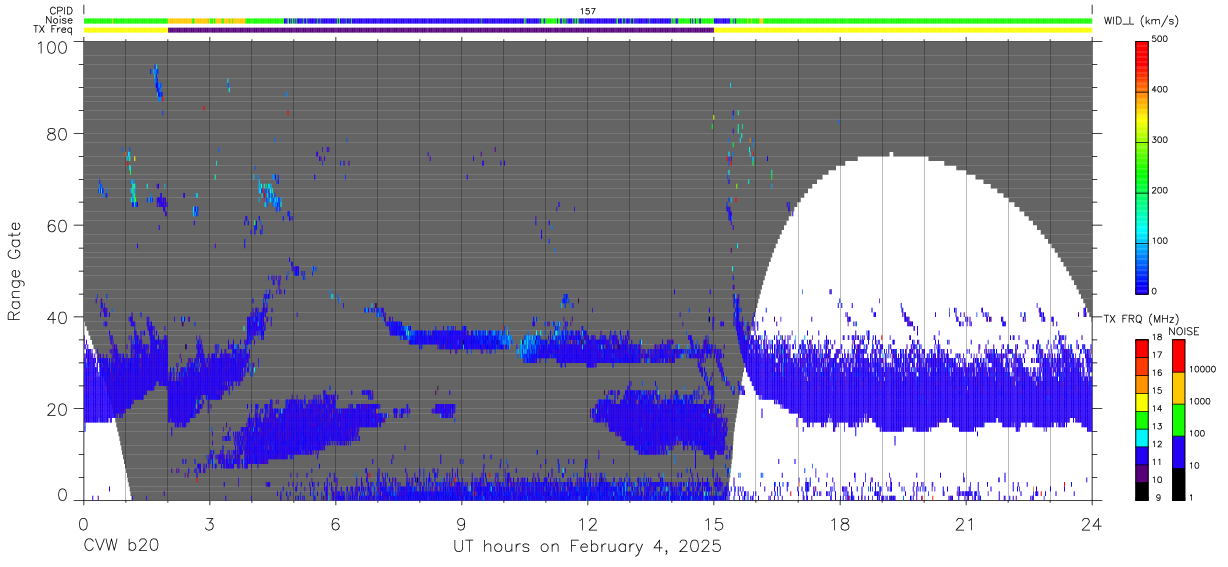This screenshot has width=1228, height=567.
Task: Click the 10000 label in NOISE legend
Action: (1202, 369)
